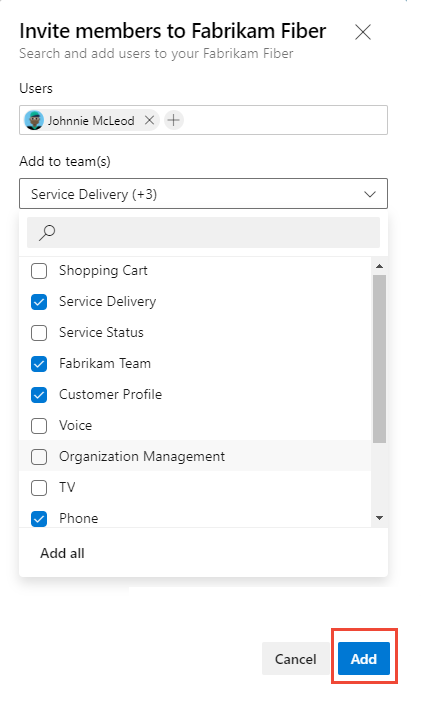Click the search magnifier icon in team filter
This screenshot has height=707, width=421.
(47, 233)
